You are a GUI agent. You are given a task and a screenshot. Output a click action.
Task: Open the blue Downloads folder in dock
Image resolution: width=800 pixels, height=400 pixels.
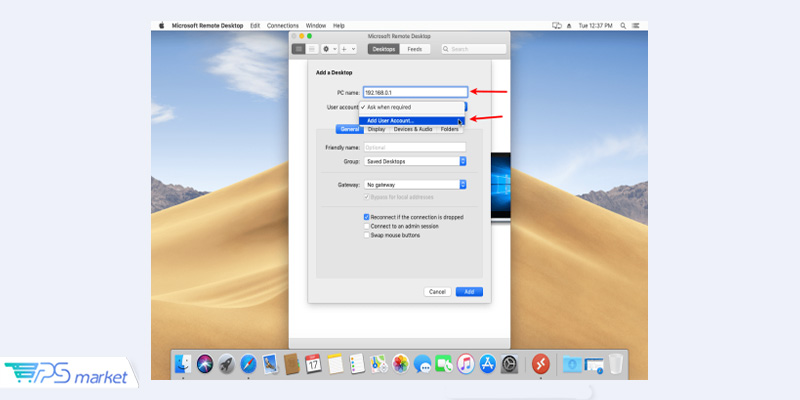coord(572,364)
